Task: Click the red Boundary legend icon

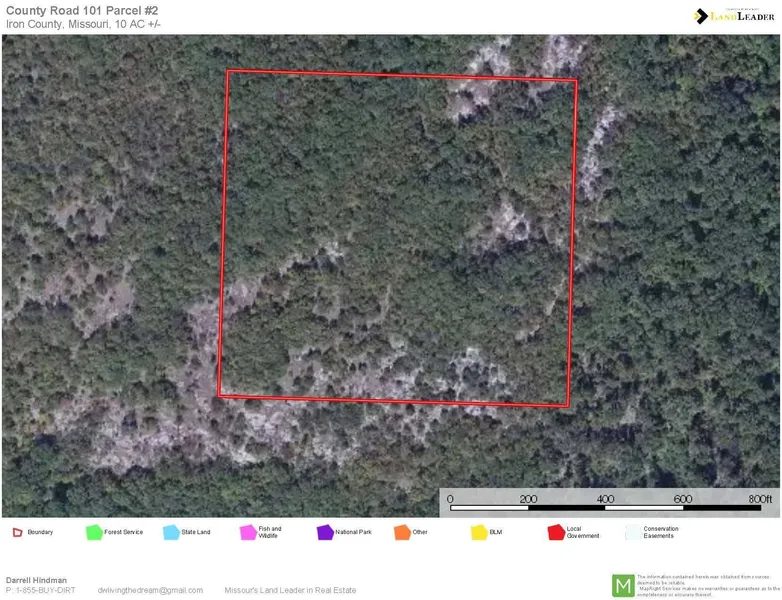Action: click(x=17, y=532)
